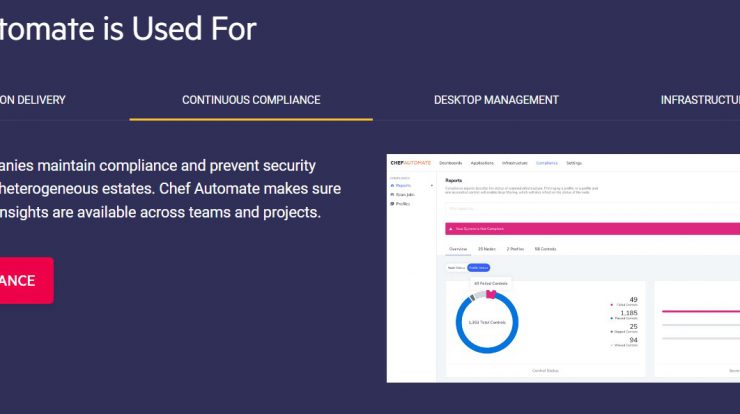
Task: Click the text line "maintain compliance and prevent security"
Action: coord(177,166)
